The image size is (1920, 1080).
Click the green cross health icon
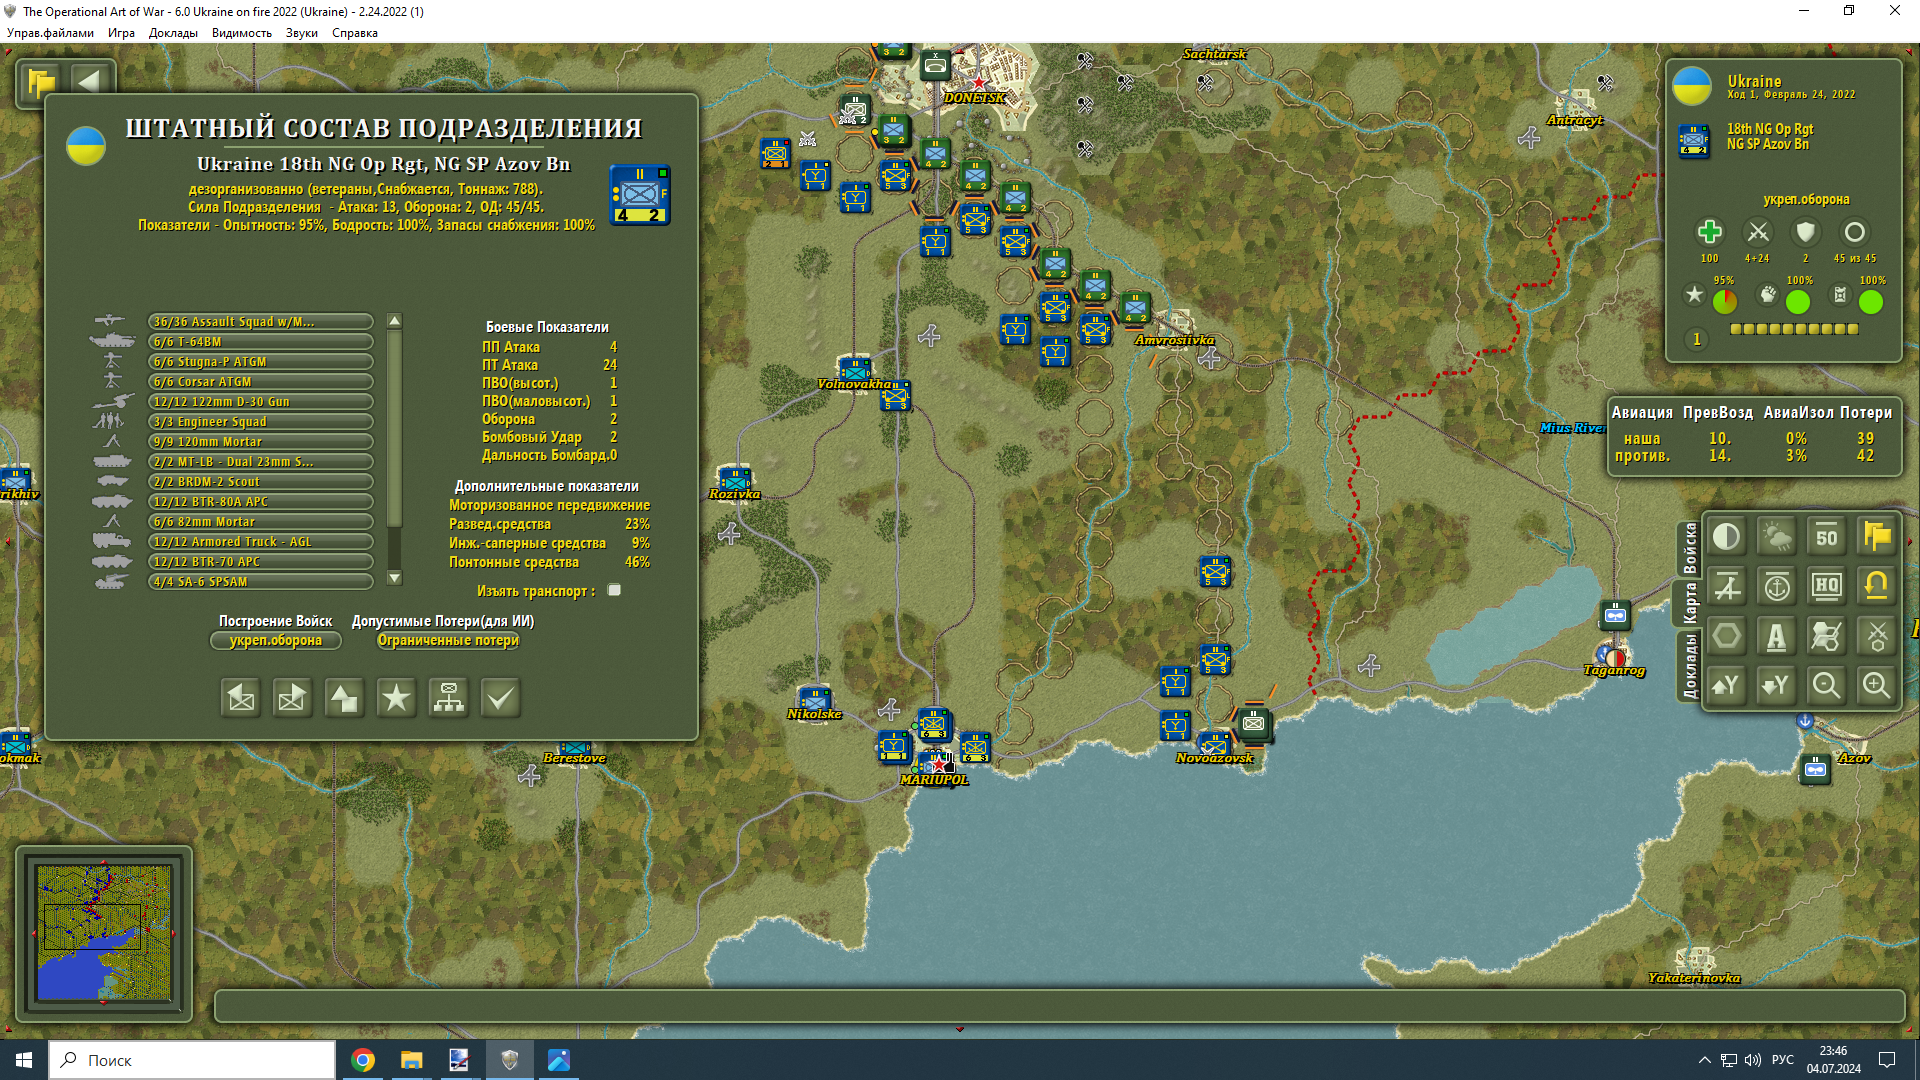pyautogui.click(x=1710, y=232)
